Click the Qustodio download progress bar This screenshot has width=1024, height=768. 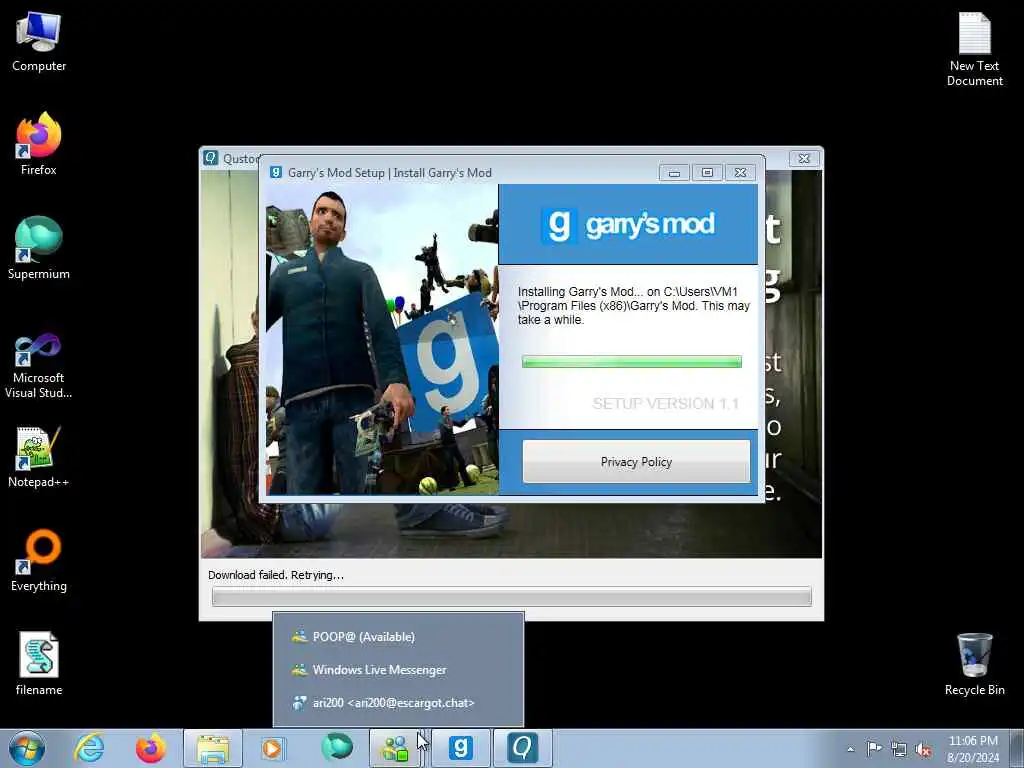[x=511, y=596]
